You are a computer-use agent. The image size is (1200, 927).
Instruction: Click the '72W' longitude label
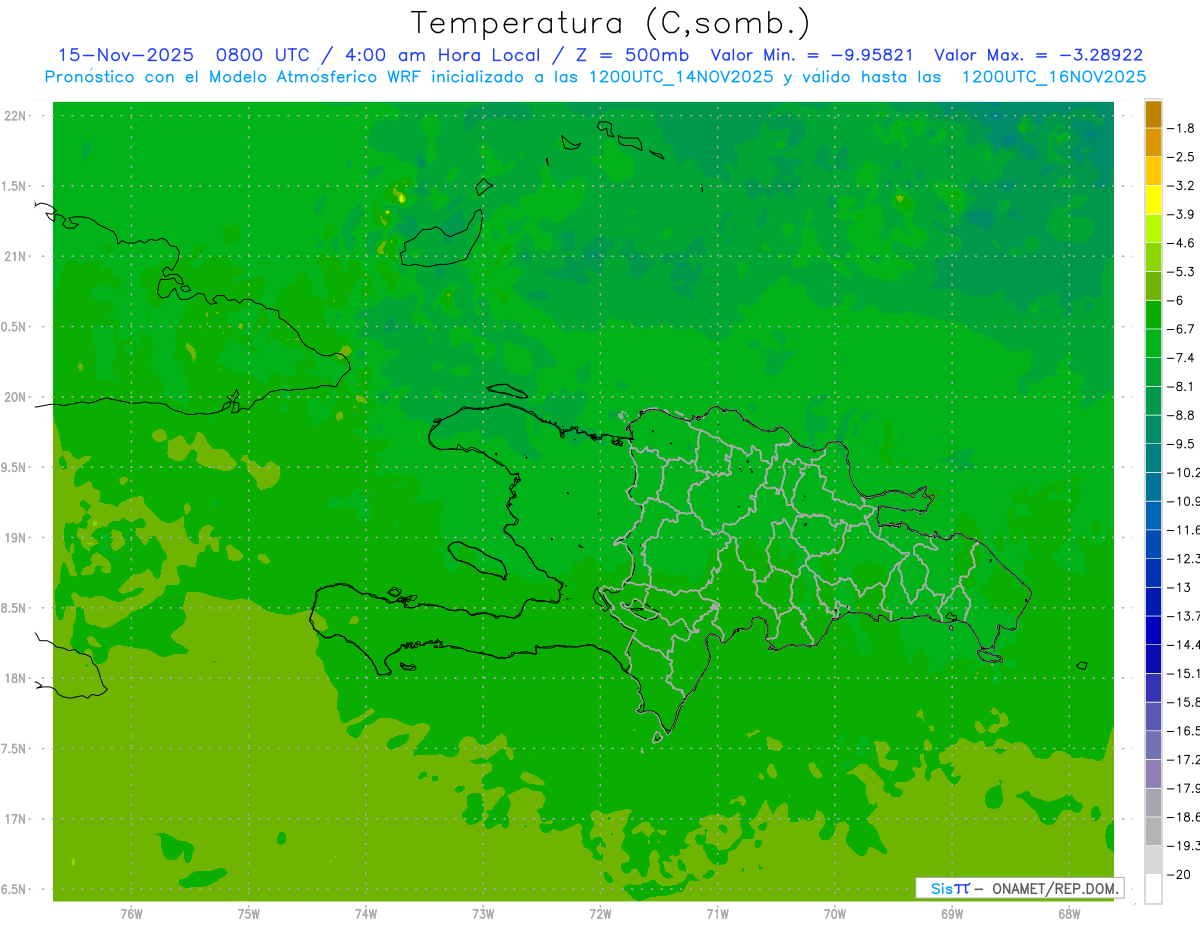[x=600, y=913]
